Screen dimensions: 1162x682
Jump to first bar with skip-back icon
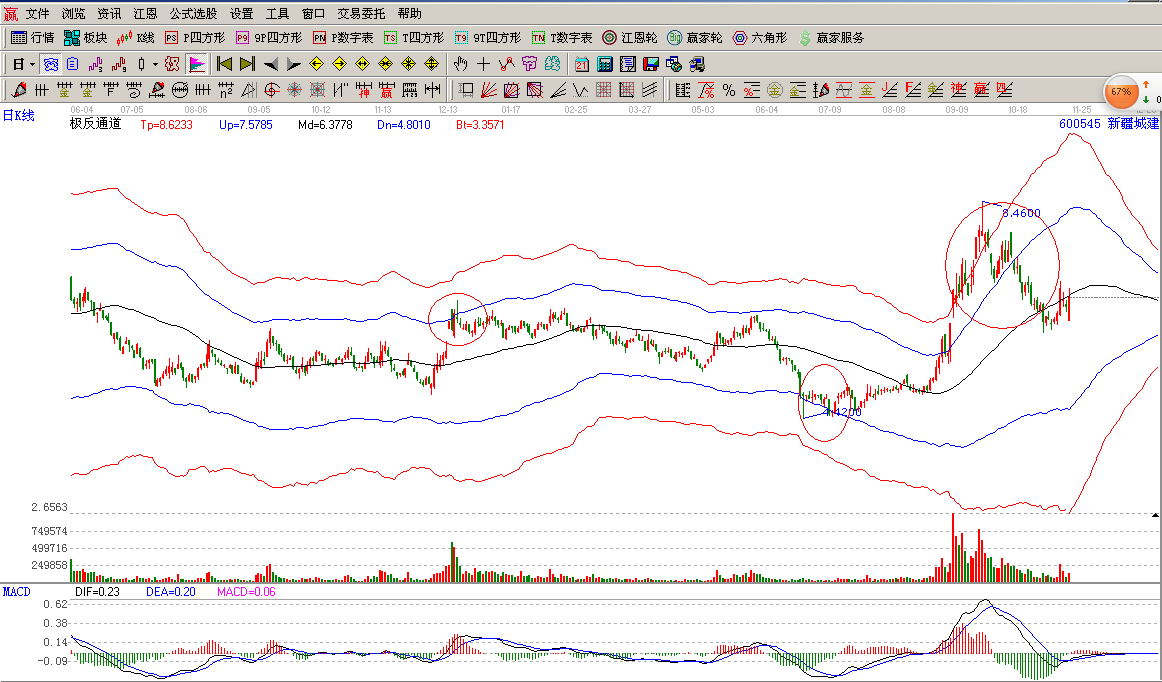(x=224, y=64)
